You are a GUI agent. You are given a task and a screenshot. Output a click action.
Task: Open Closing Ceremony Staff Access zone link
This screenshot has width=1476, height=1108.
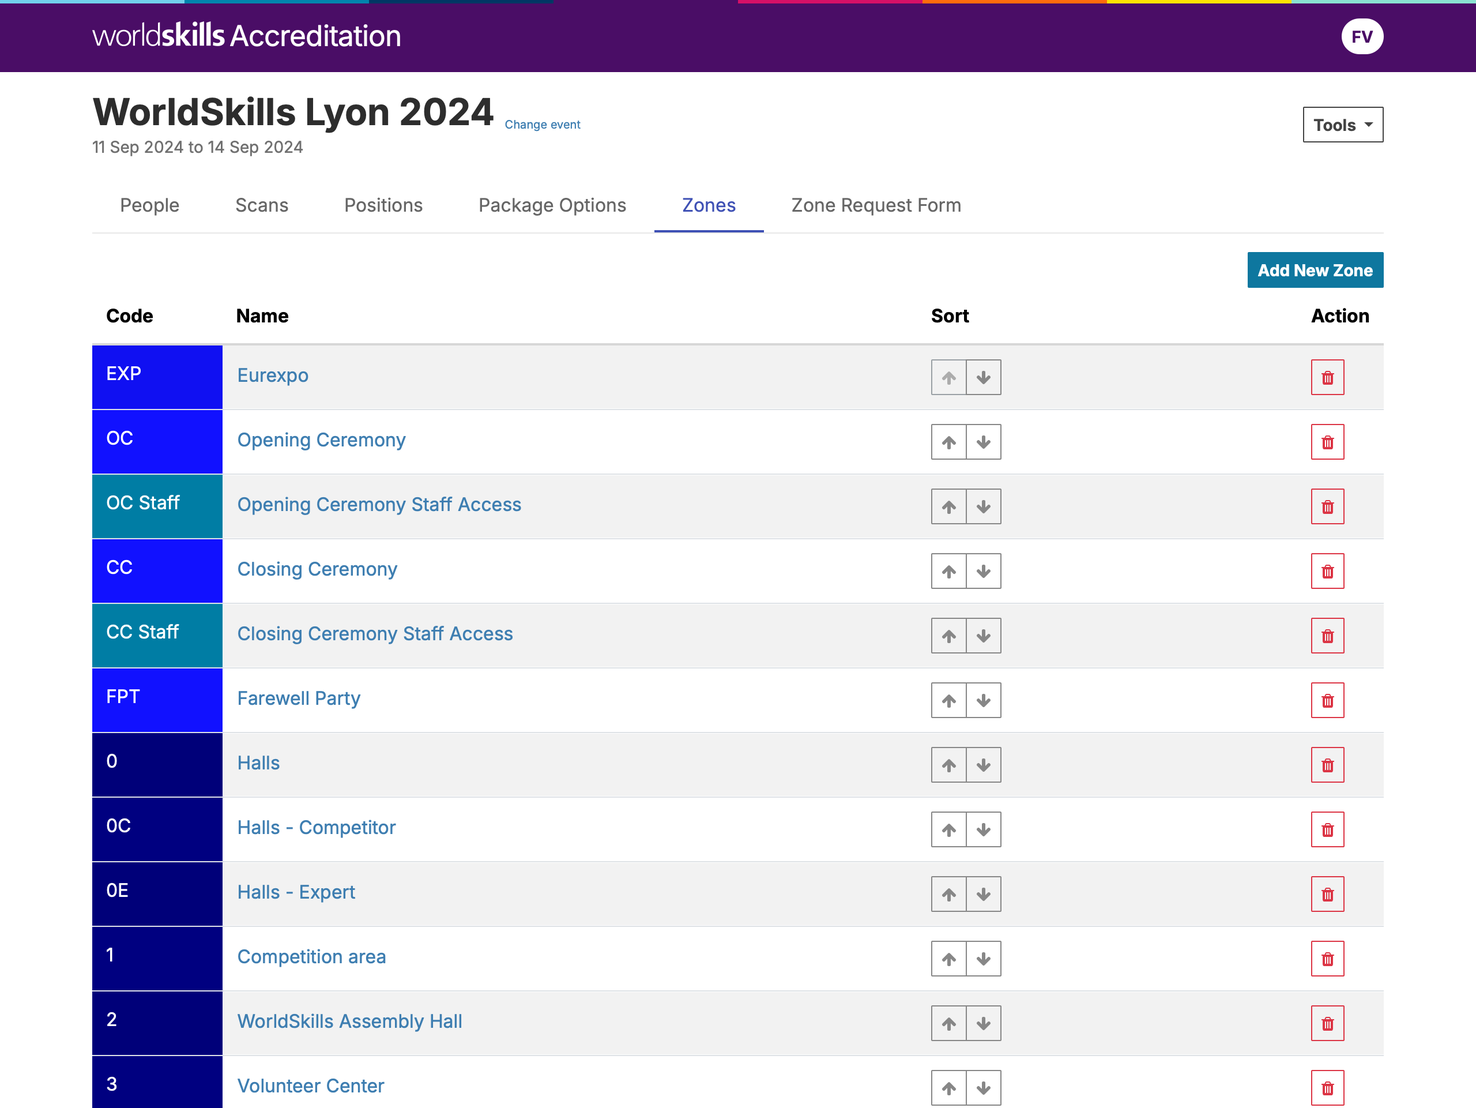click(375, 634)
